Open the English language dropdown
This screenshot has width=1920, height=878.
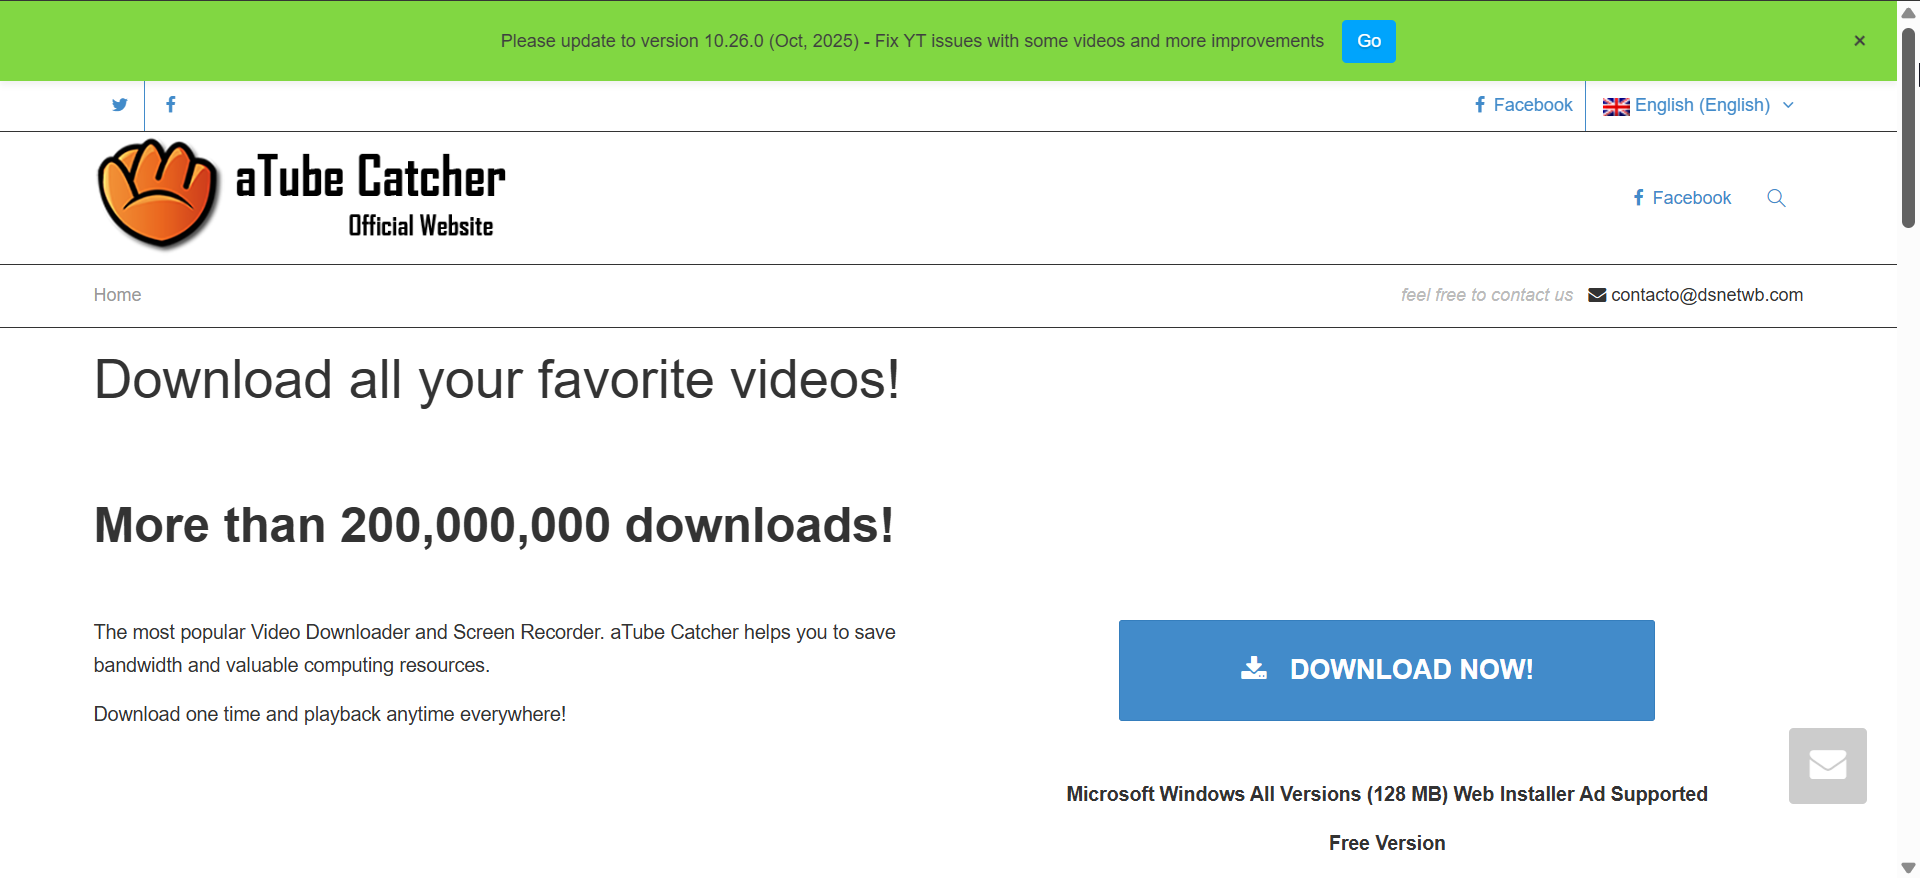coord(1699,106)
